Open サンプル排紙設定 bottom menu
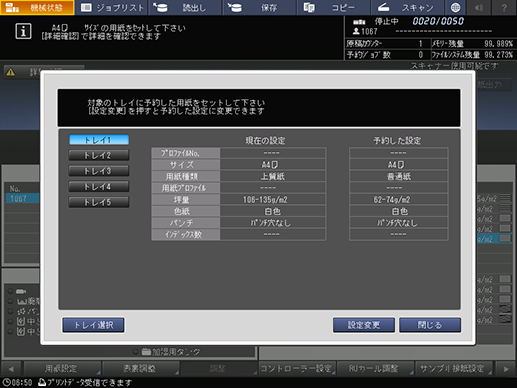This screenshot has width=517, height=388. [x=454, y=369]
